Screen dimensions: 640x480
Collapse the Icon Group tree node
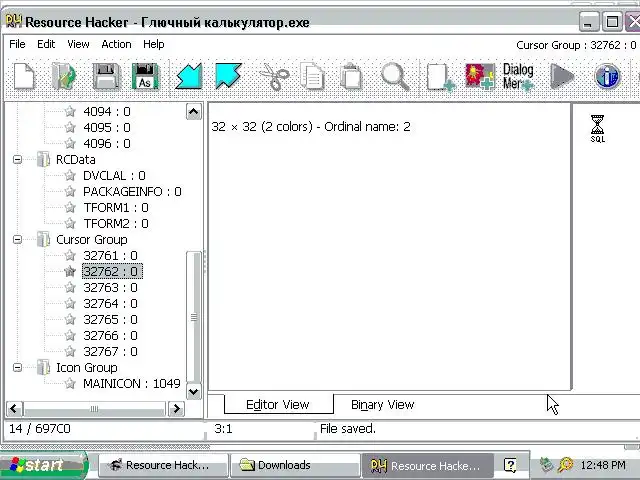coord(17,367)
